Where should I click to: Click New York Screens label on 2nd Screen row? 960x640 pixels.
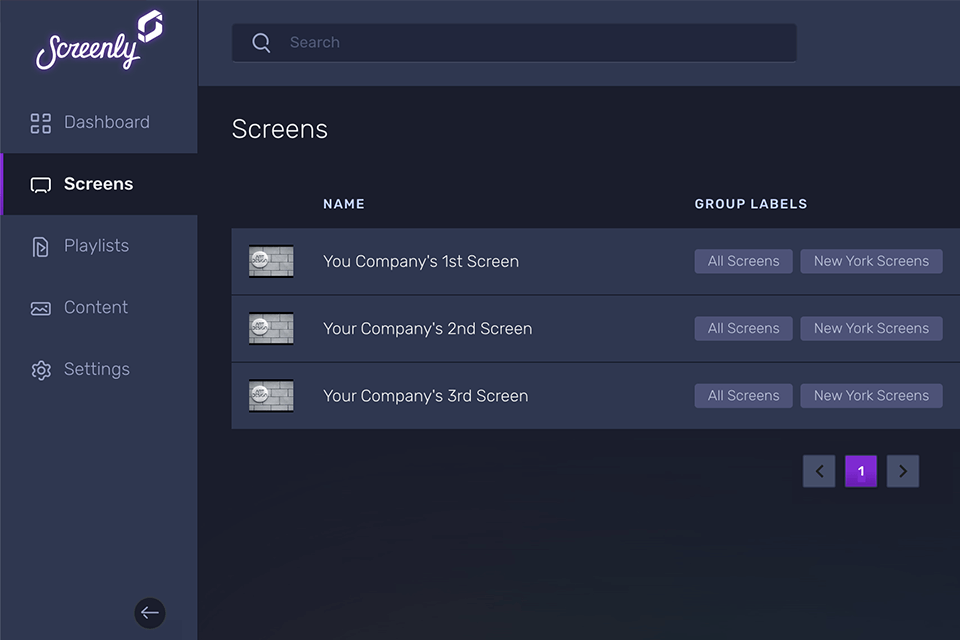point(871,329)
